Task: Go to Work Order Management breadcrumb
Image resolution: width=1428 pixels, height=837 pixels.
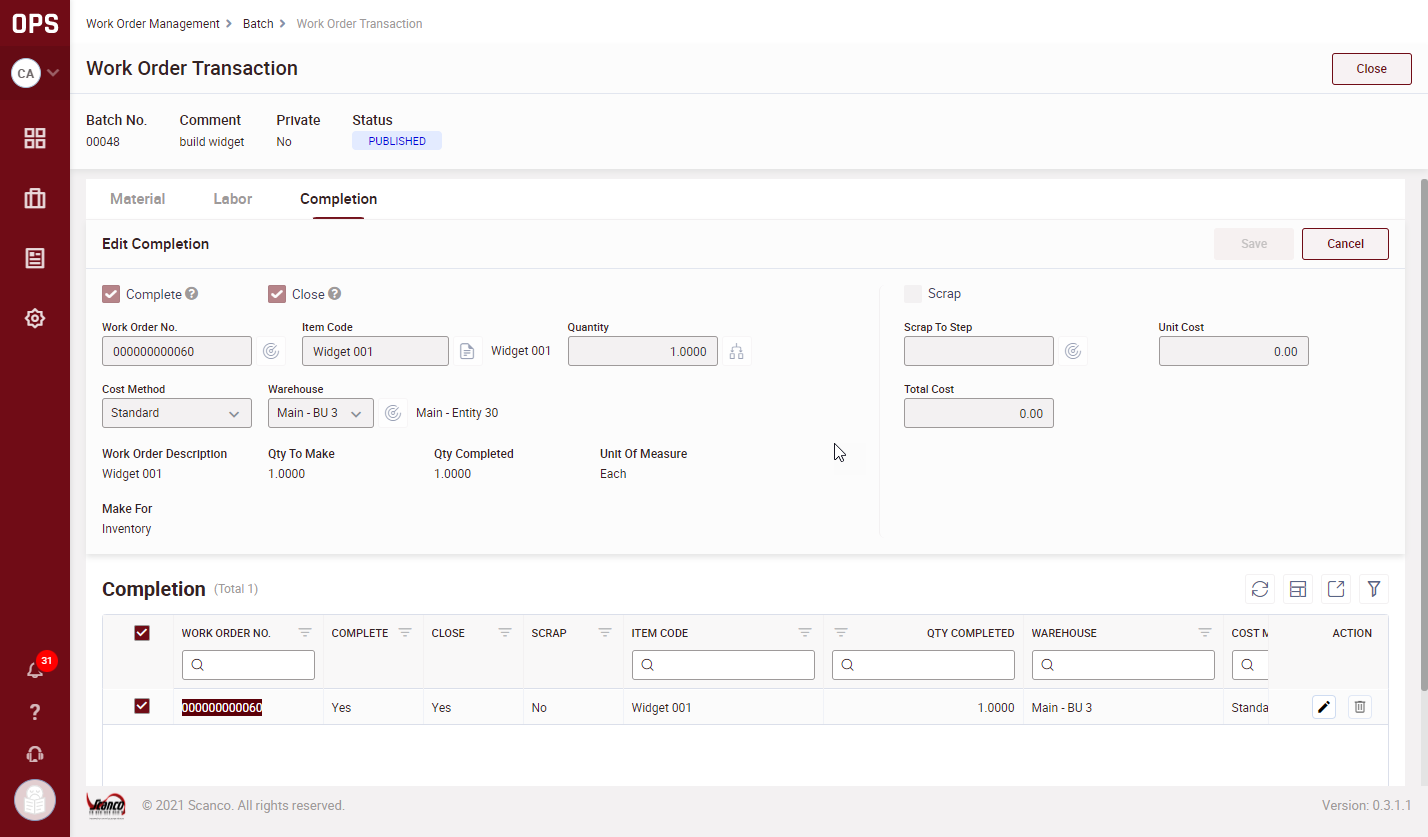Action: point(152,24)
